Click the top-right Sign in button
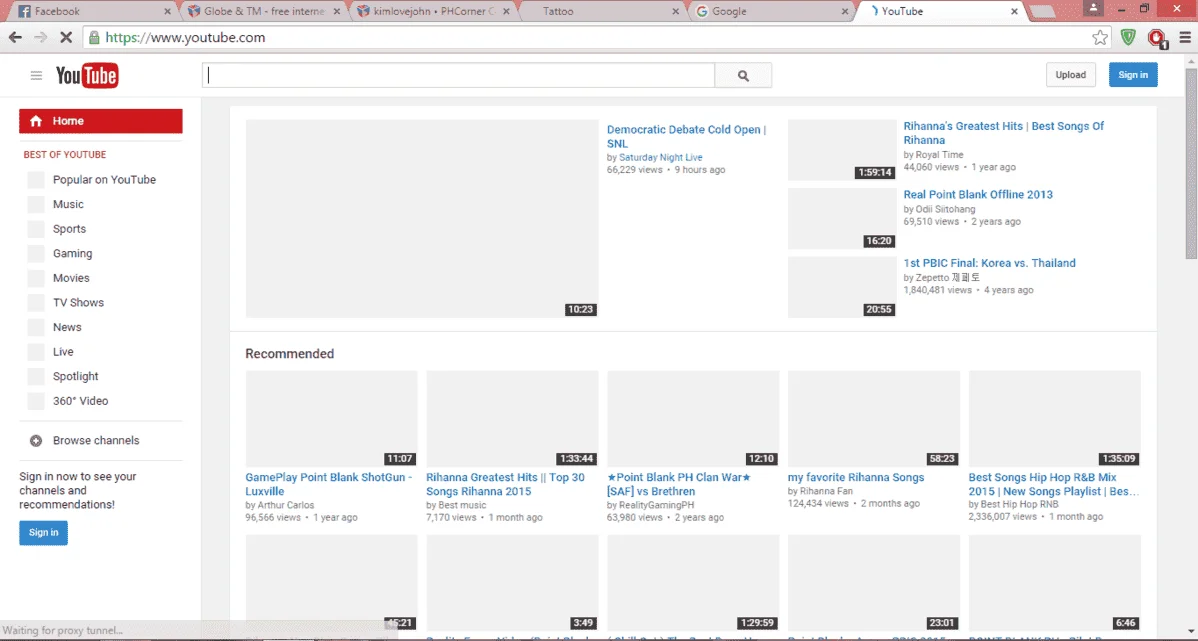The image size is (1198, 641). click(1133, 75)
